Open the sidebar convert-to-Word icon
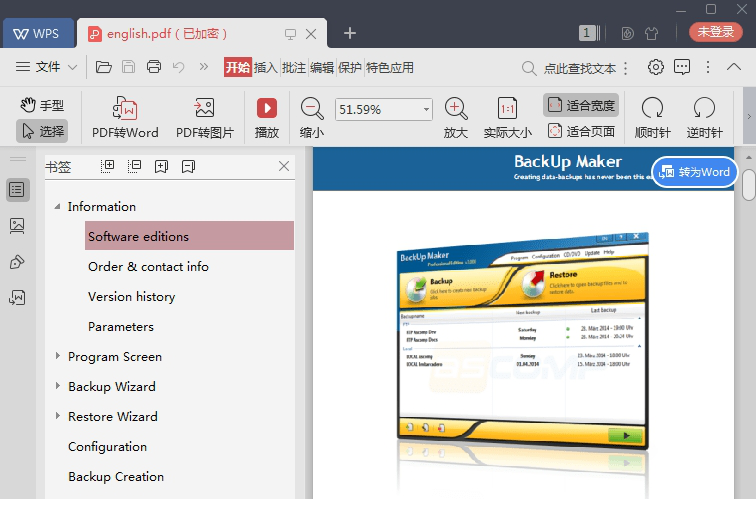The image size is (756, 518). 17,298
